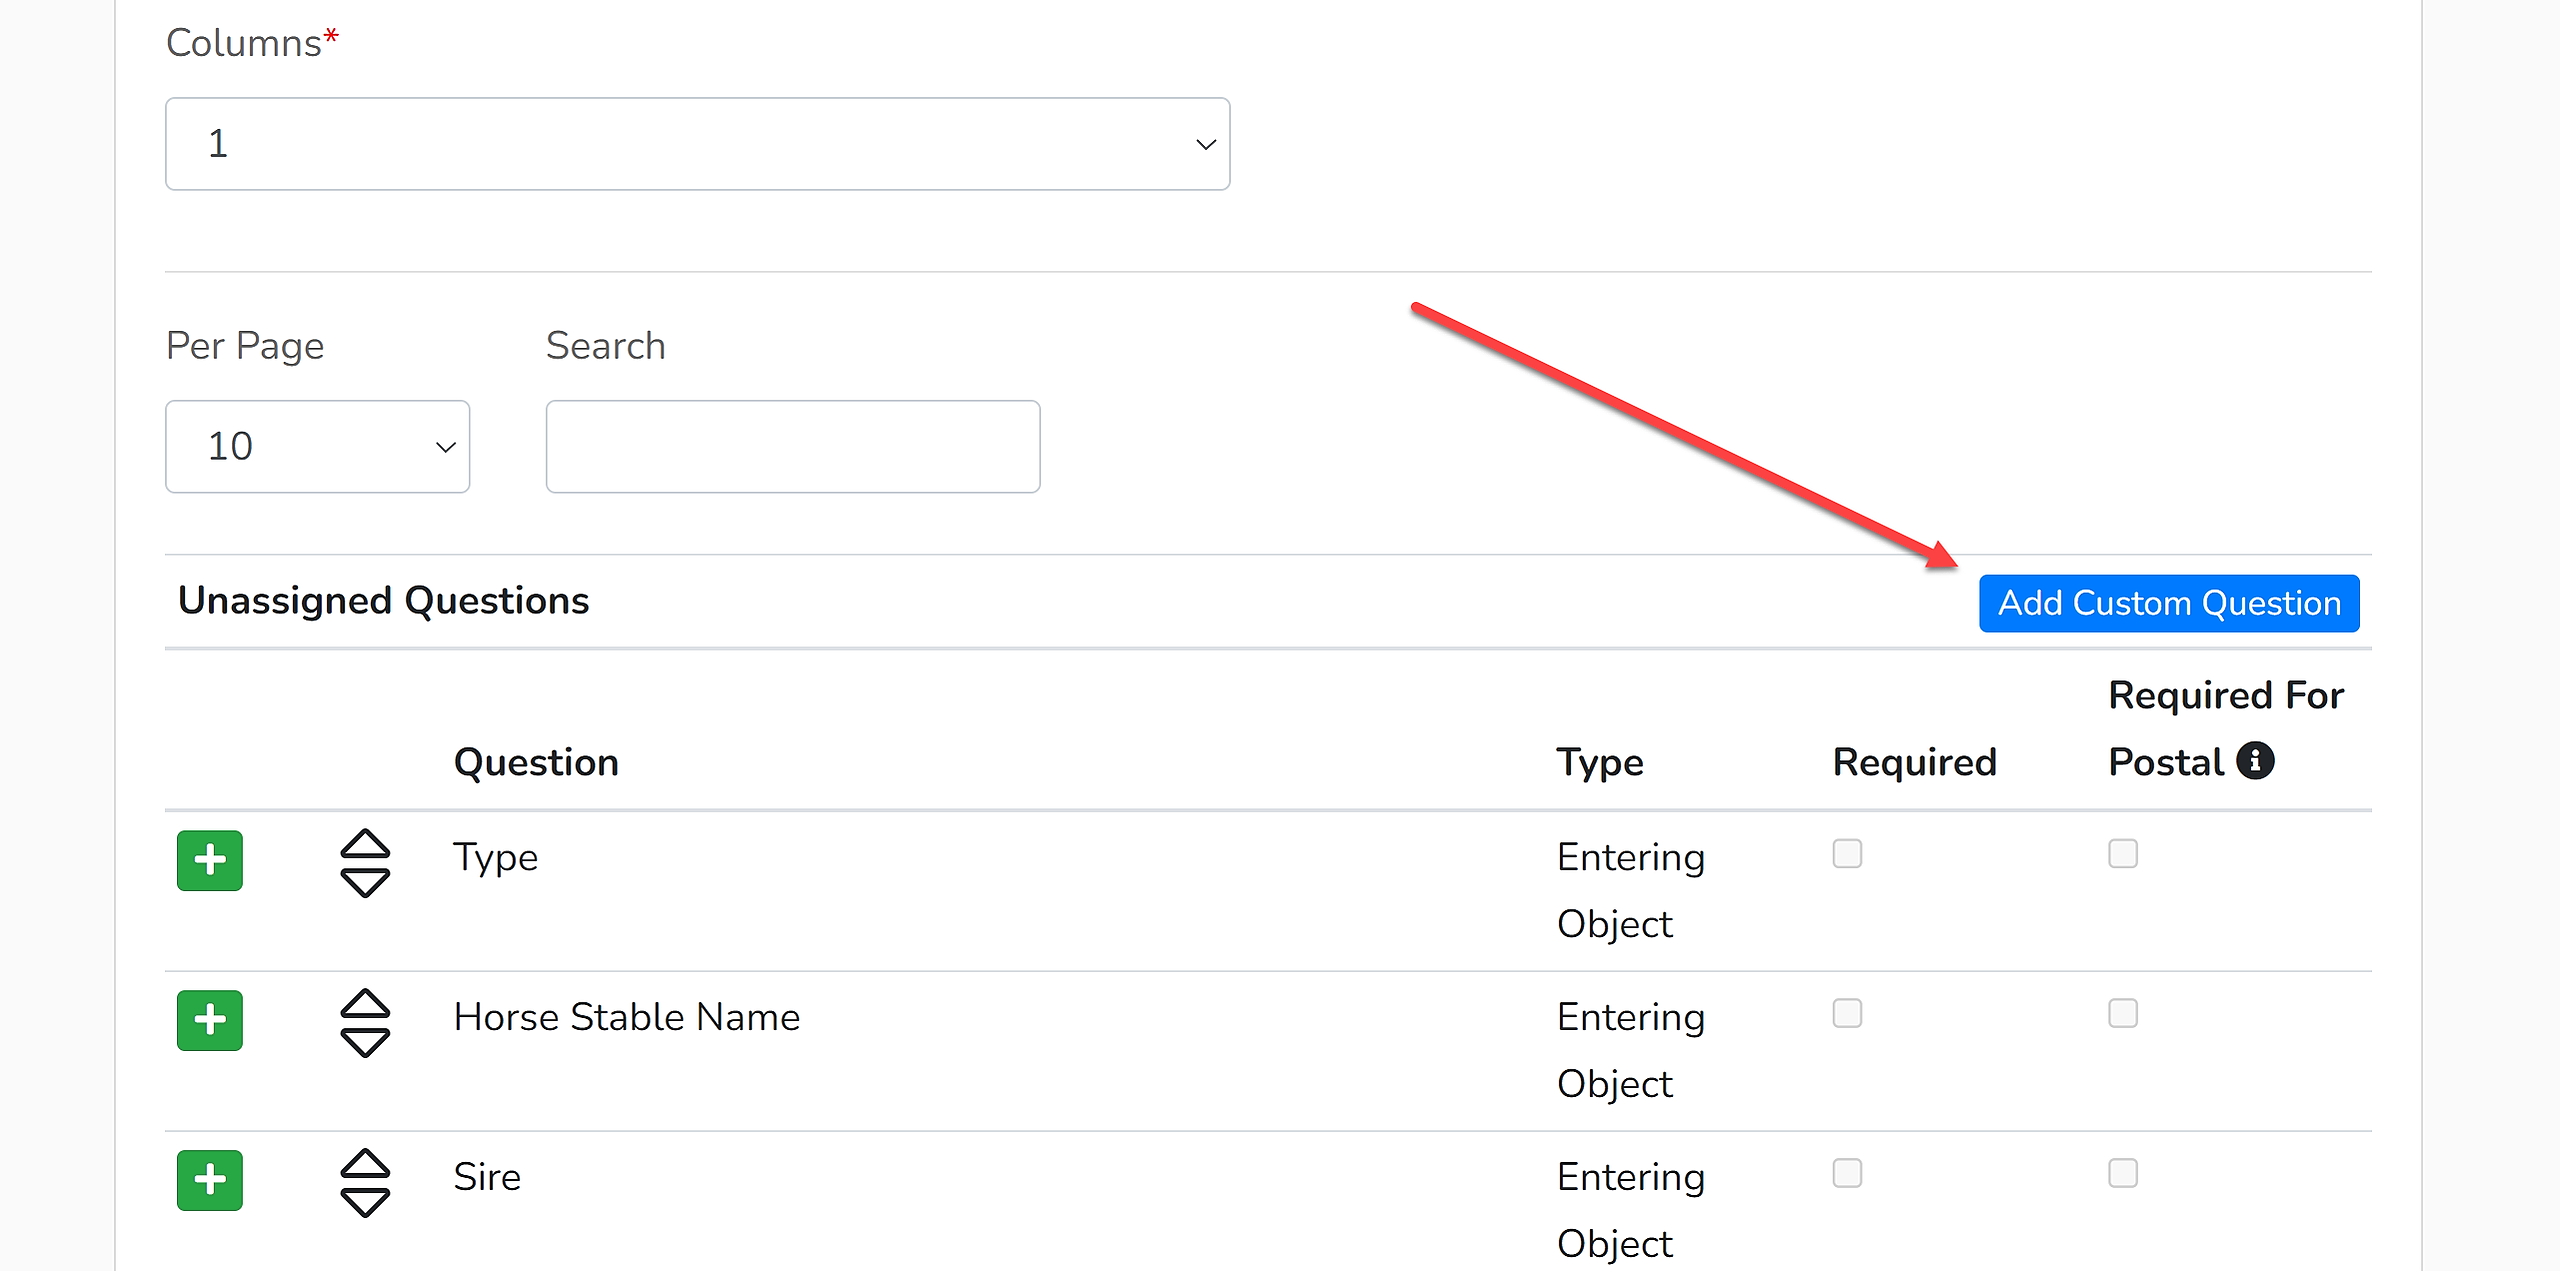Click info icon next to Required For Postal

click(2255, 761)
